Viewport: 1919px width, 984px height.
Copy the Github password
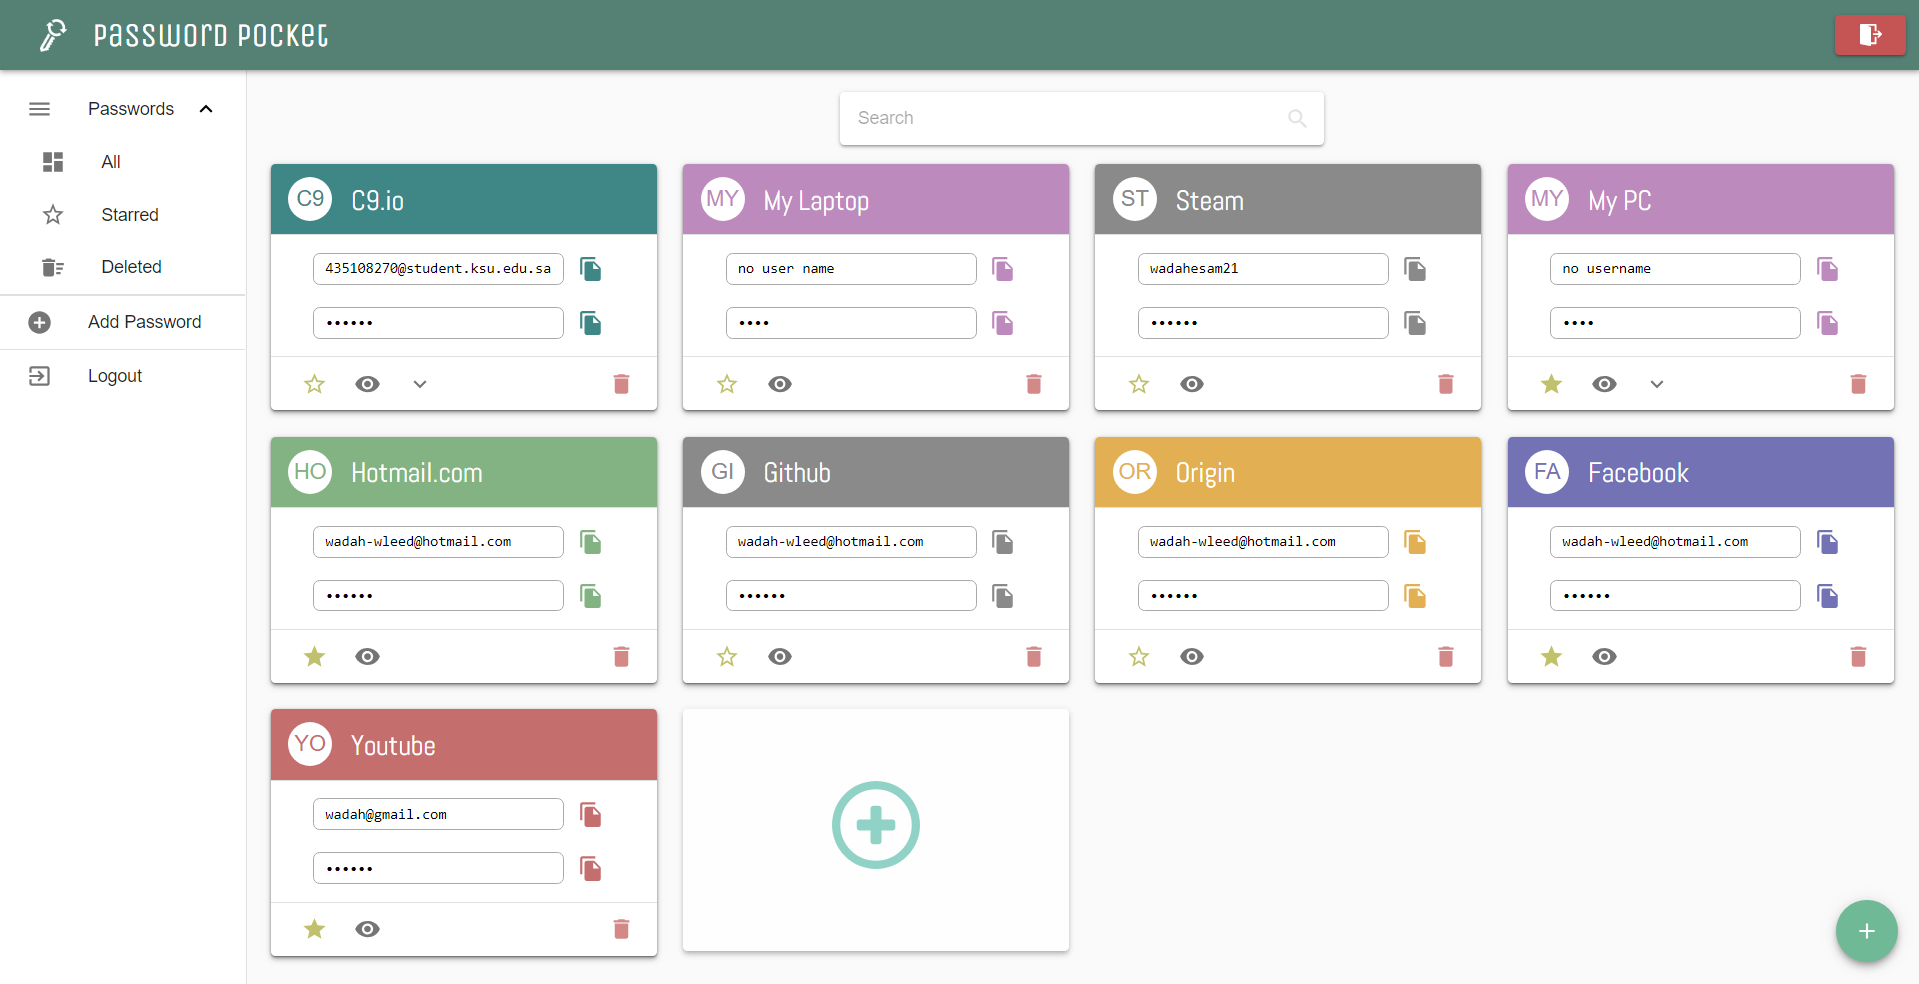click(1003, 596)
